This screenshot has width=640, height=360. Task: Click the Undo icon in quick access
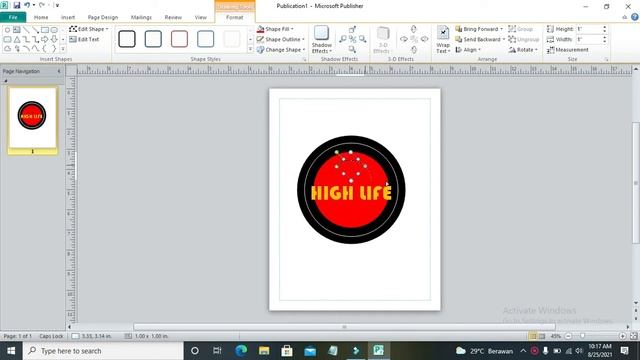27,5
